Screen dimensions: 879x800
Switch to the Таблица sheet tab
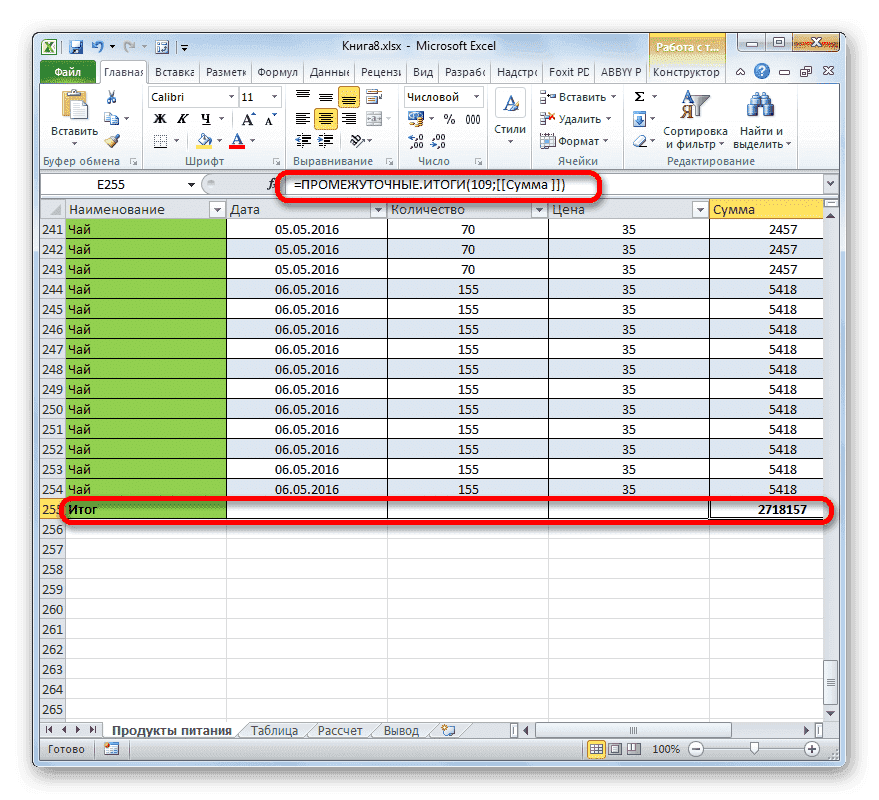[x=273, y=730]
